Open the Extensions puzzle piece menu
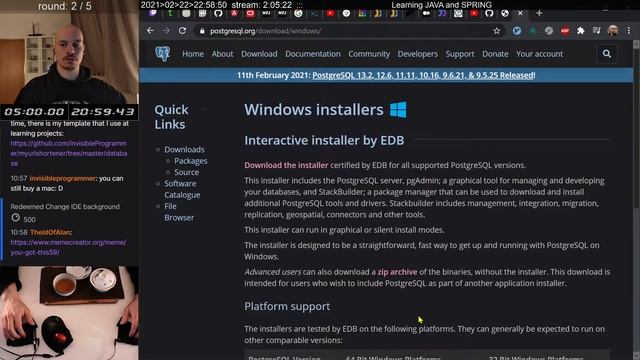640x360 pixels. (580, 31)
